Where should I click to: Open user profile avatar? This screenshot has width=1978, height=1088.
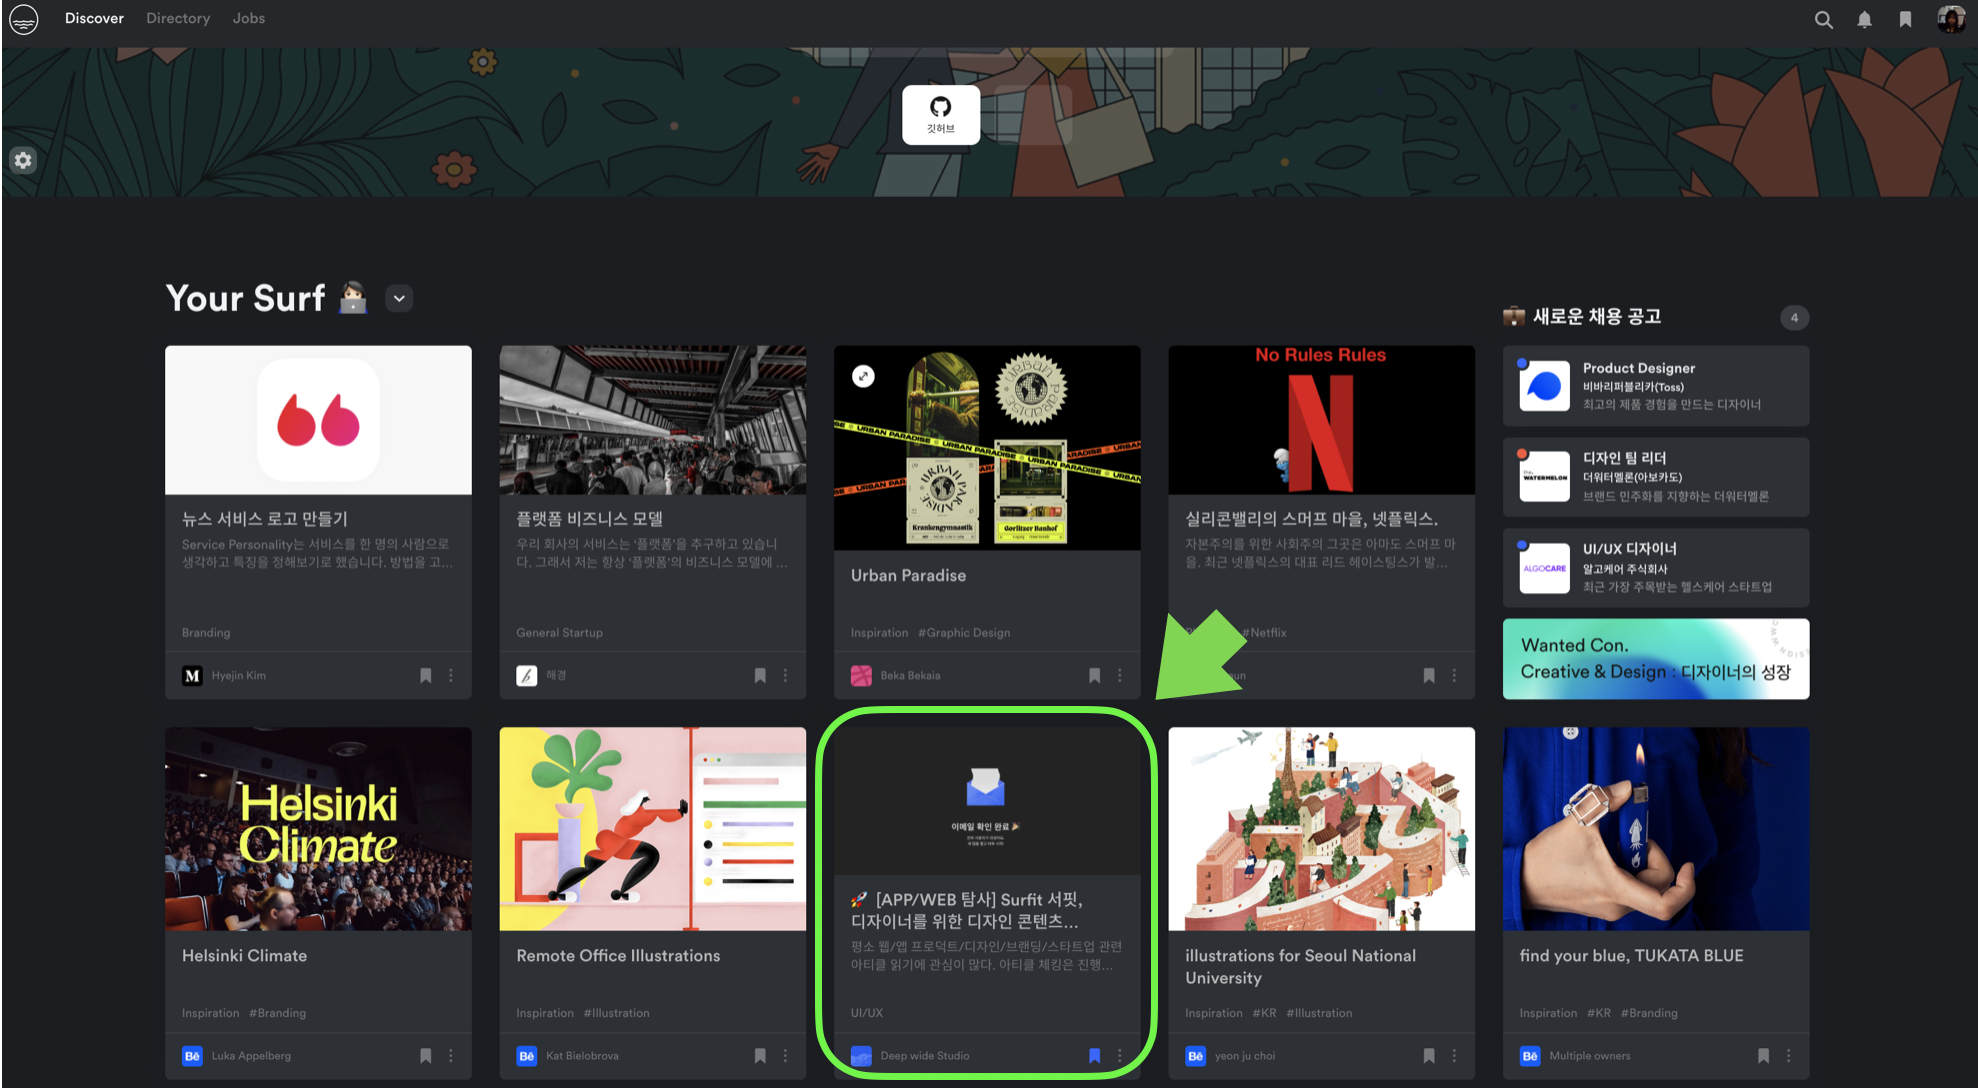pyautogui.click(x=1950, y=19)
